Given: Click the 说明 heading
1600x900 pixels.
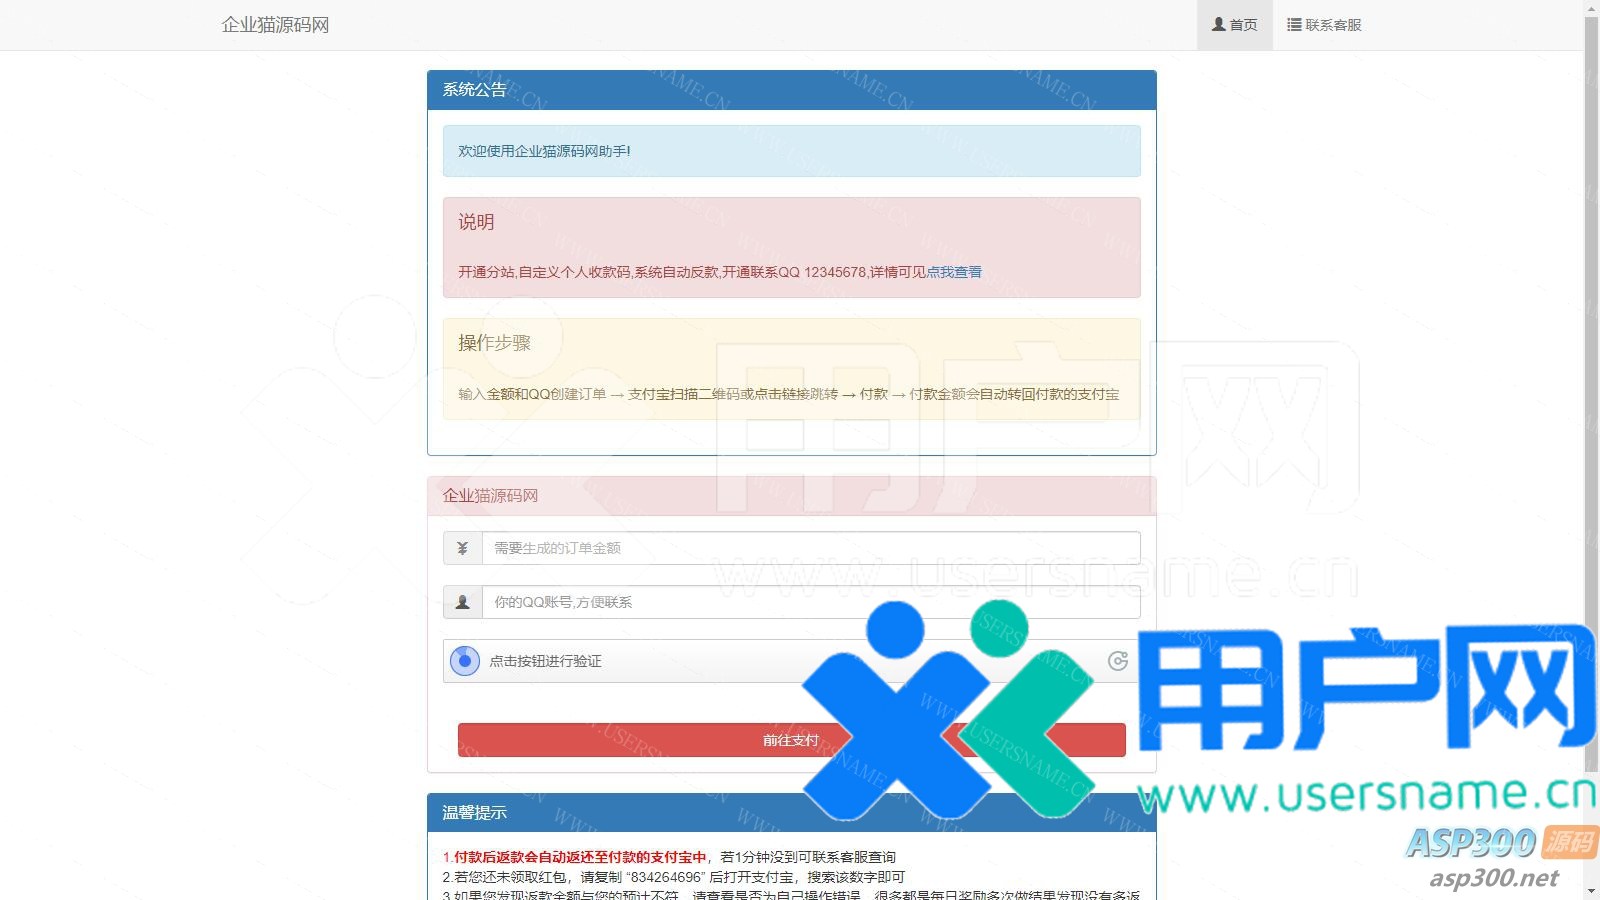Looking at the screenshot, I should click(476, 222).
